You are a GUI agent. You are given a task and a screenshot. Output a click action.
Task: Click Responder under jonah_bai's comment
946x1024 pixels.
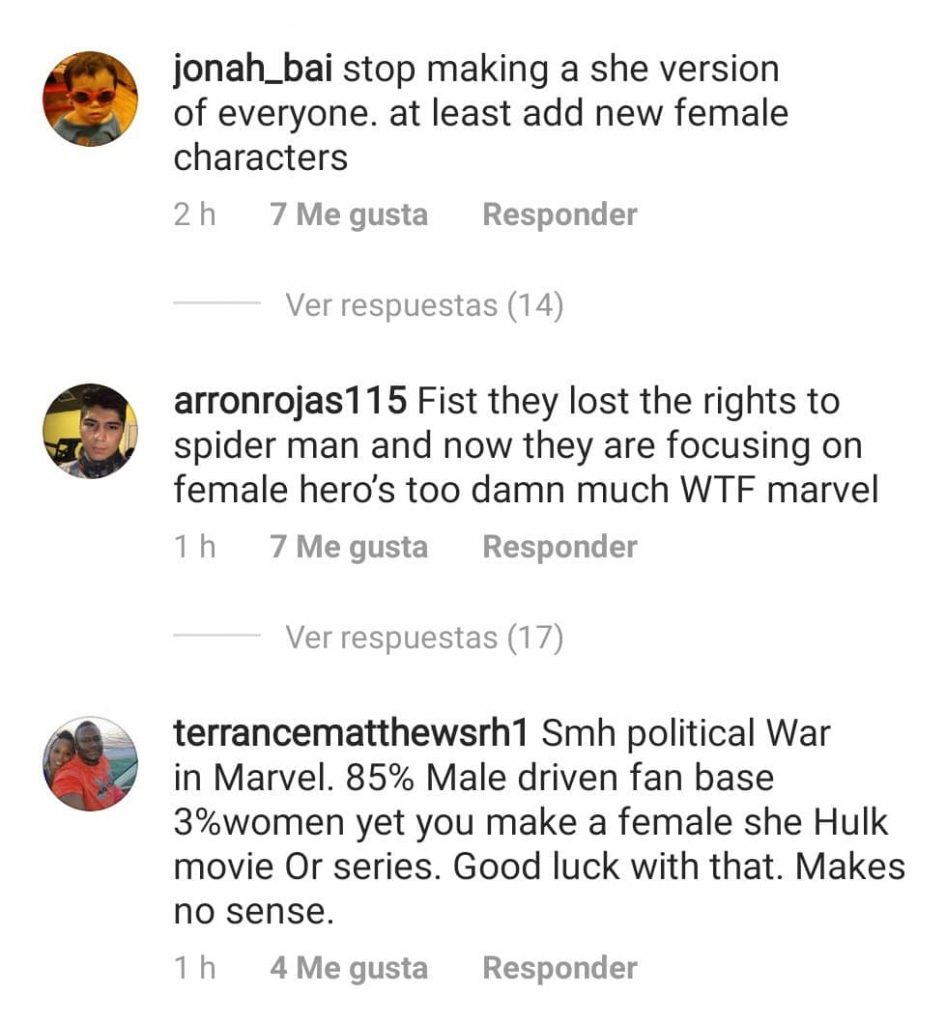click(560, 215)
